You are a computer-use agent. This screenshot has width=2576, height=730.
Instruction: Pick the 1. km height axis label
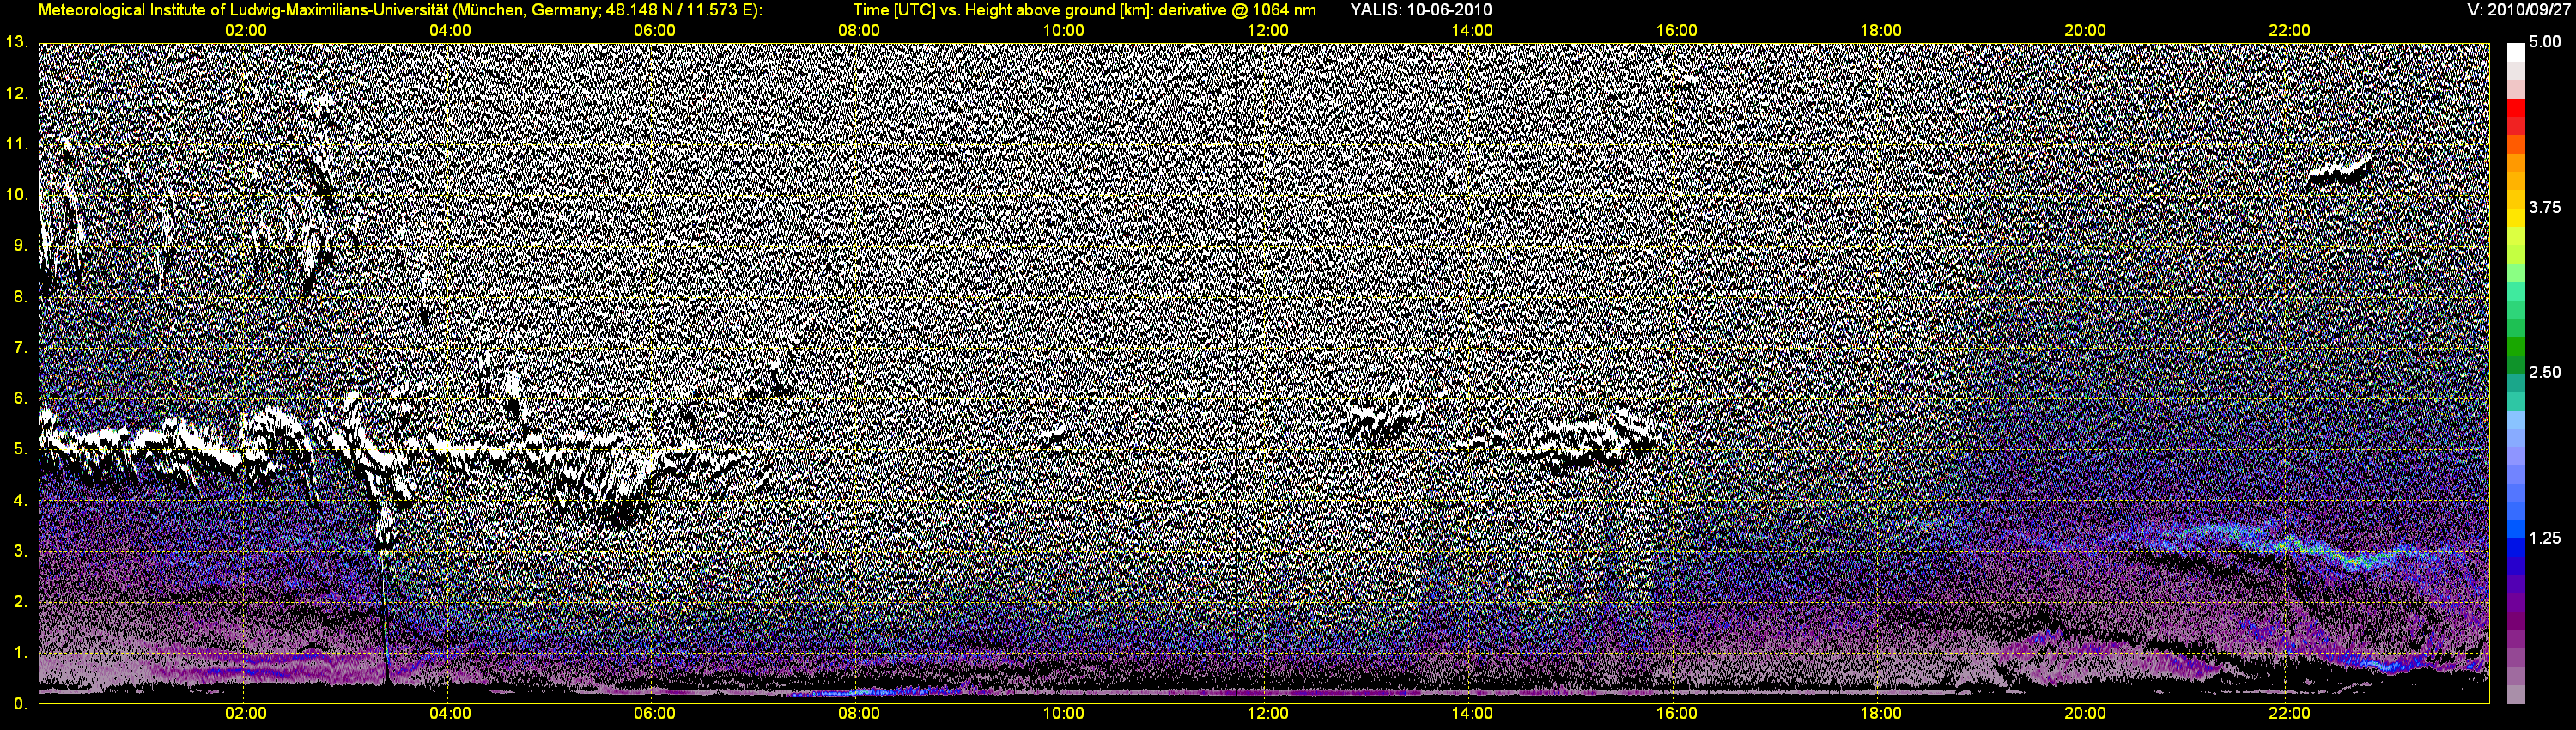pos(19,653)
